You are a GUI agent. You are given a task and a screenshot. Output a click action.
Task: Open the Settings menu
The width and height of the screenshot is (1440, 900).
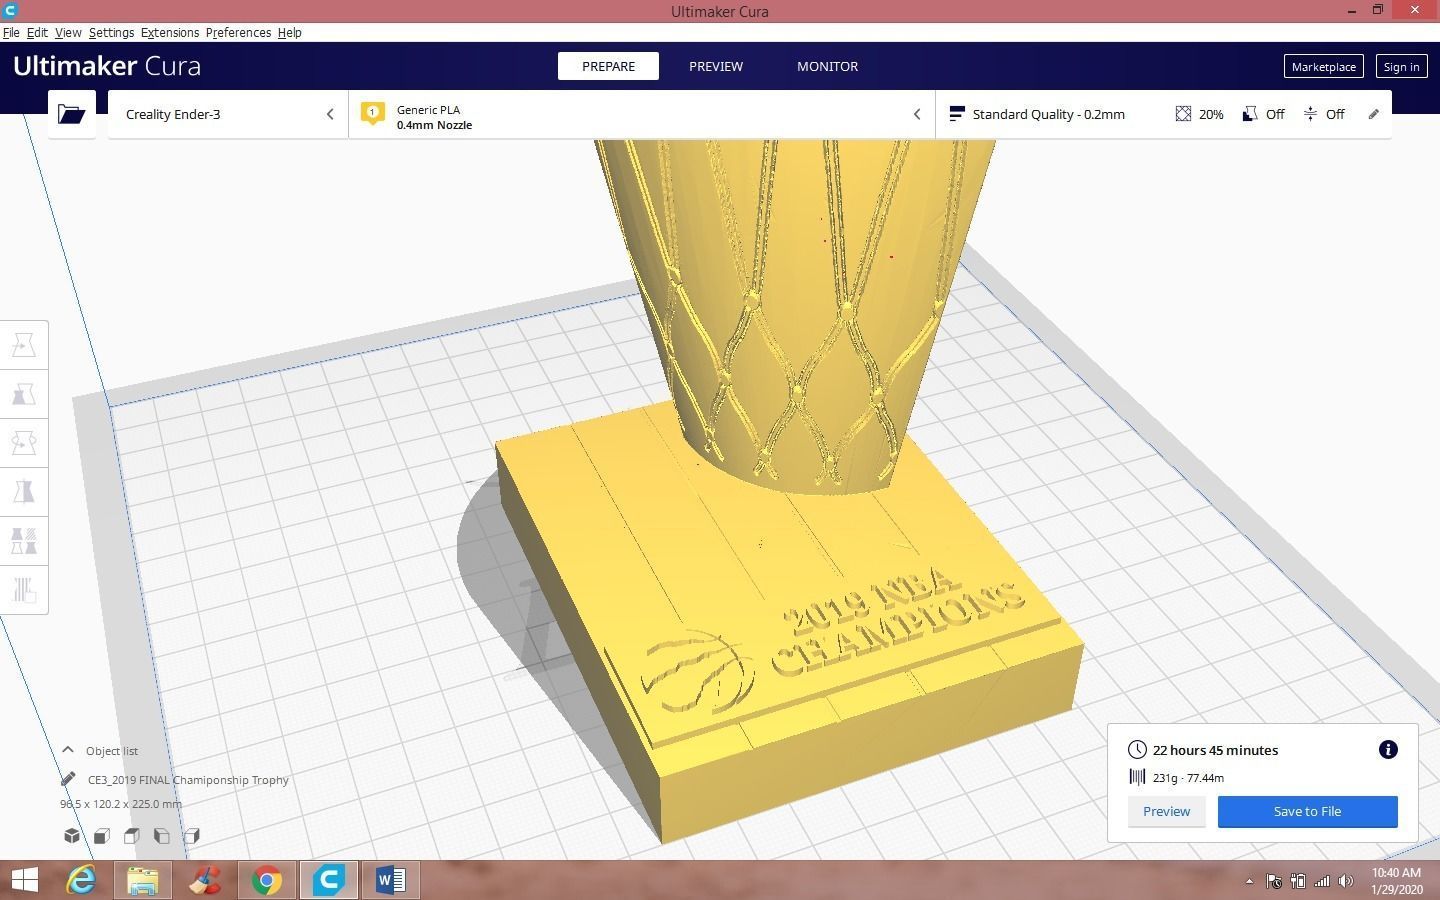(x=111, y=32)
